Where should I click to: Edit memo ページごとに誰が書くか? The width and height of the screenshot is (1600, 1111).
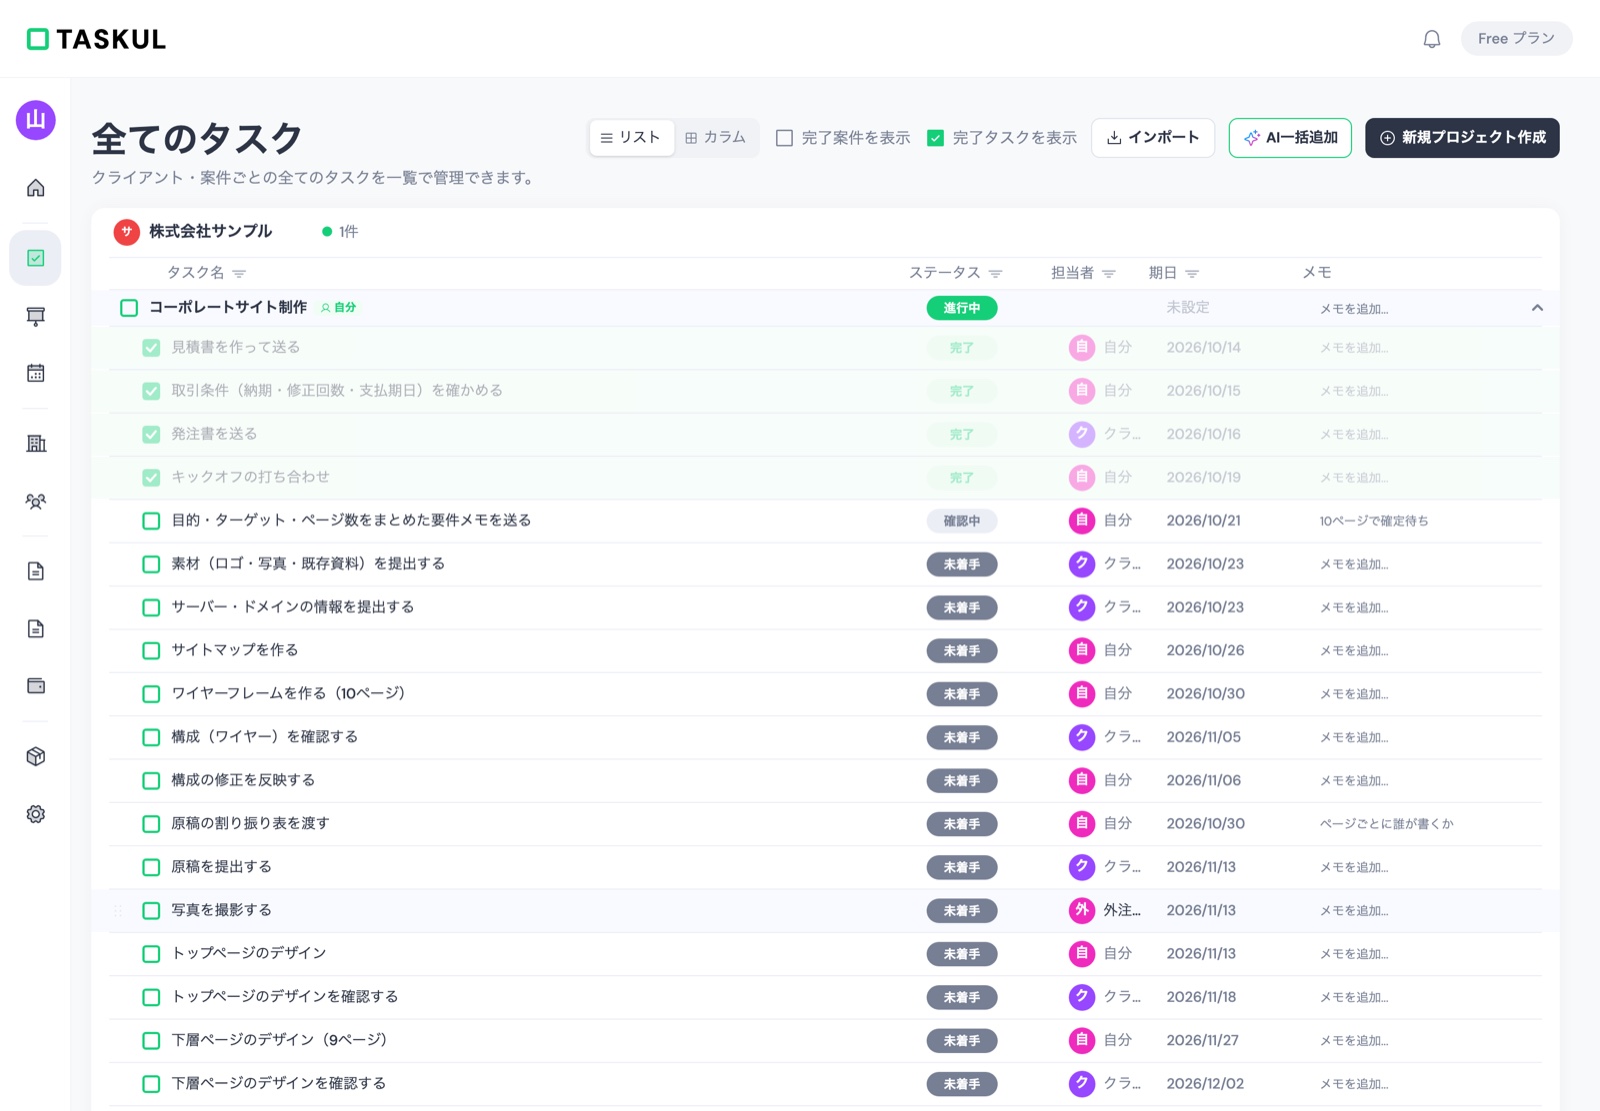coord(1386,824)
